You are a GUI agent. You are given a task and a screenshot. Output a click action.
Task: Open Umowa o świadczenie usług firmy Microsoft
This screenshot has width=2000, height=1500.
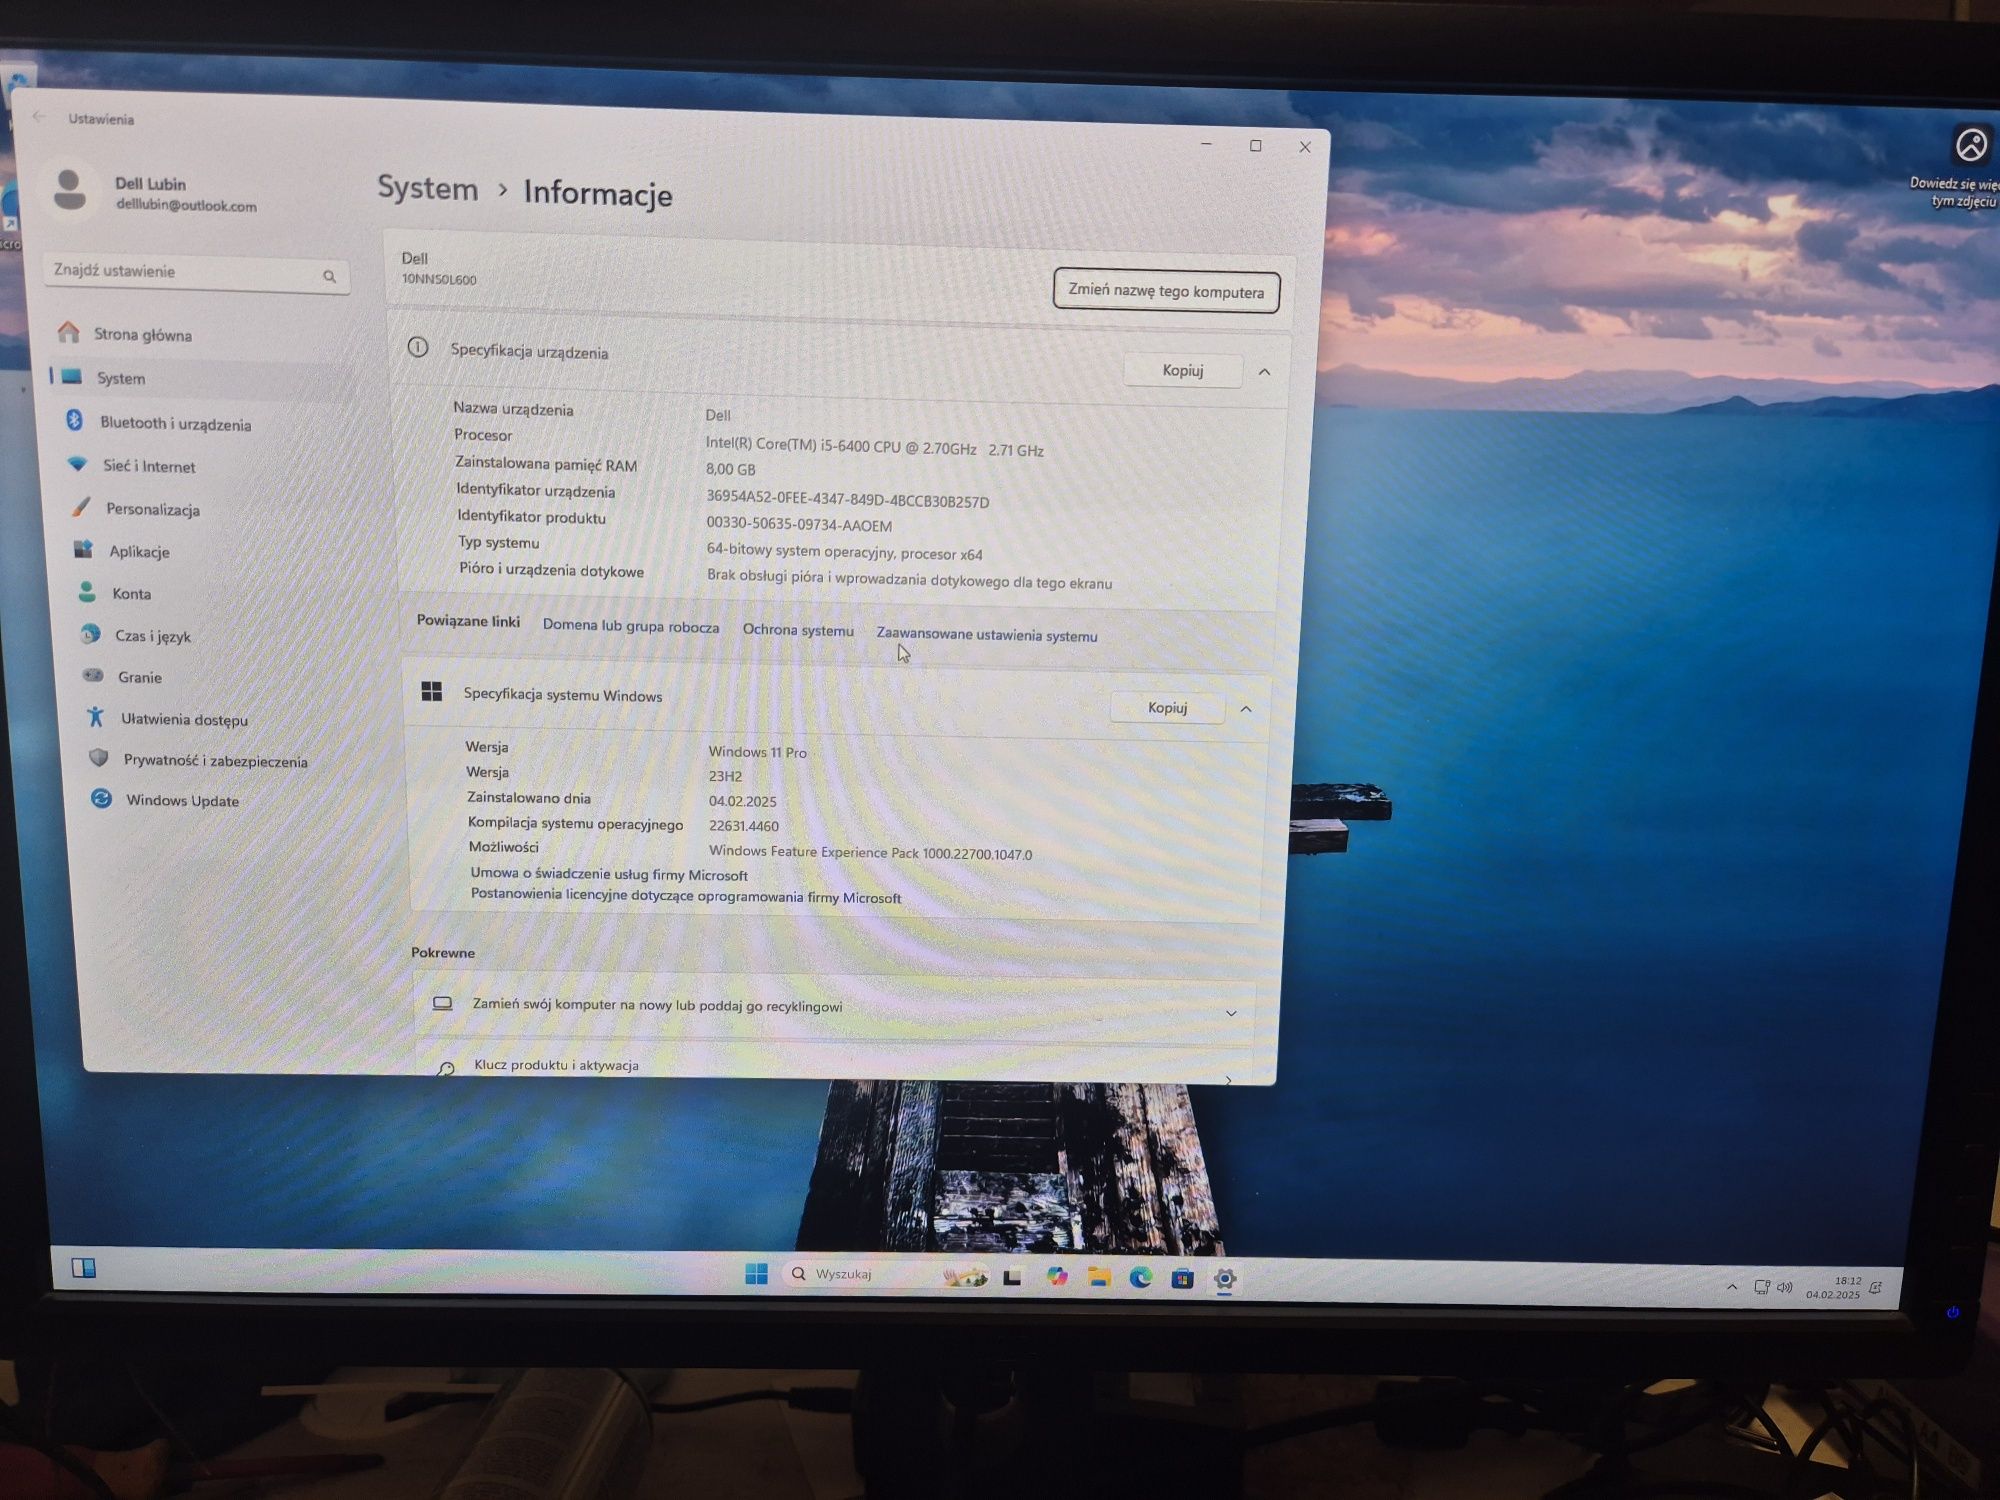point(609,874)
